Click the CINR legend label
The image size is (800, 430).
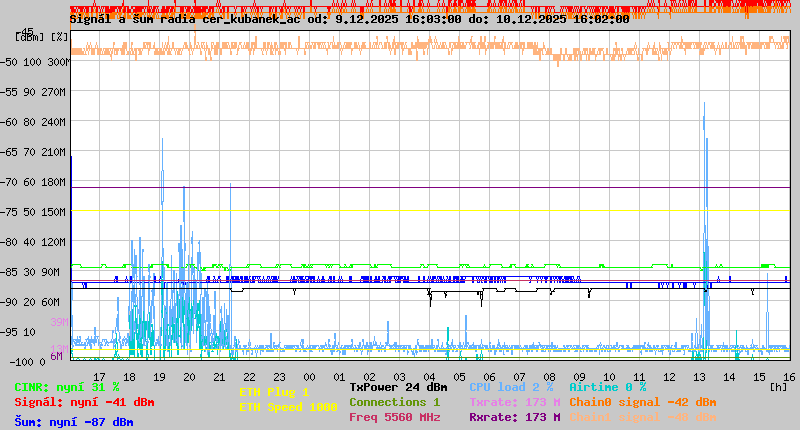67,387
